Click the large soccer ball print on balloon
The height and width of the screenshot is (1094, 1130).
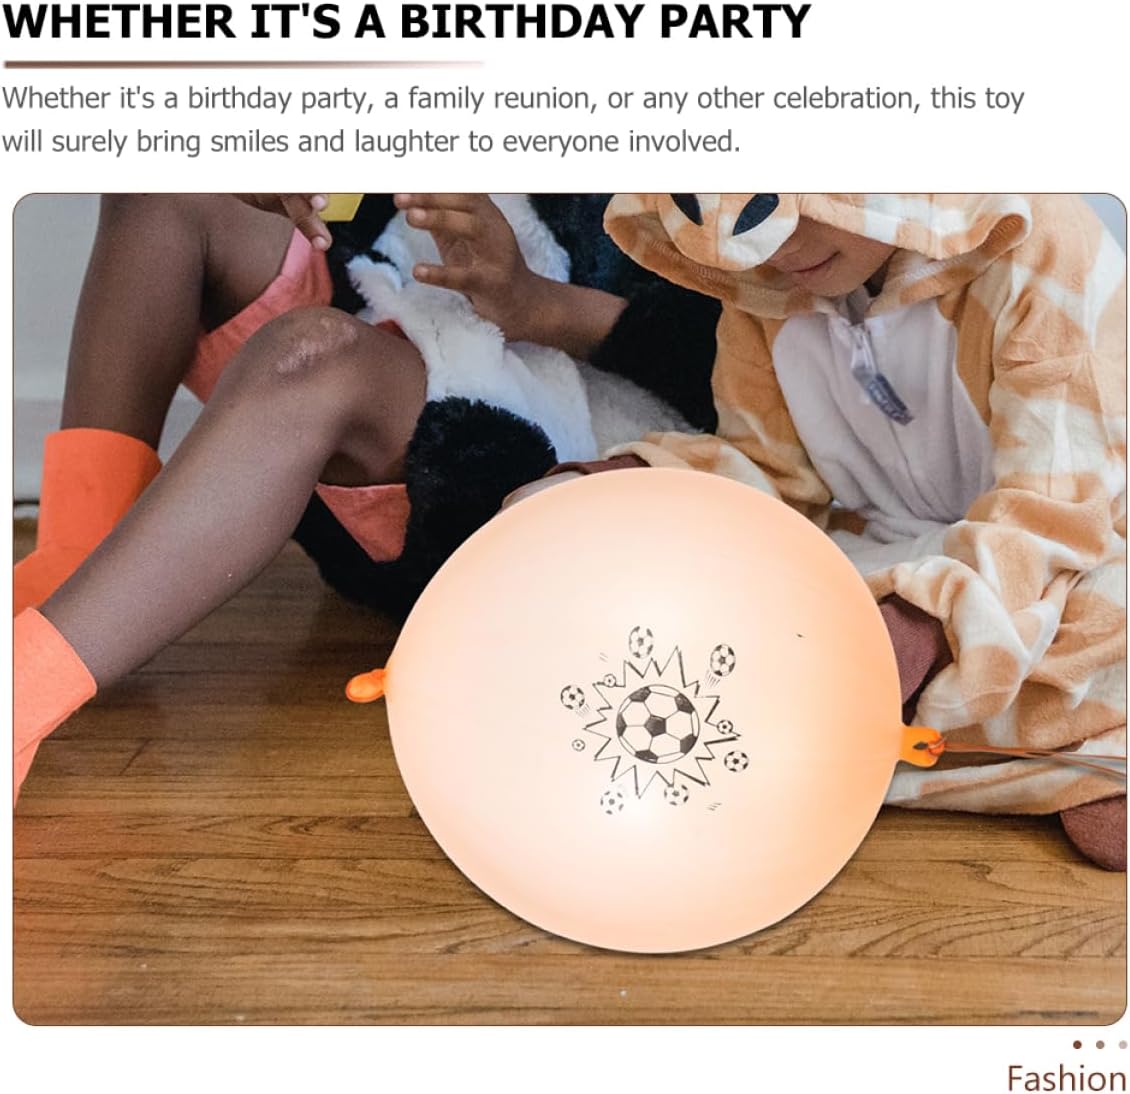point(657,723)
